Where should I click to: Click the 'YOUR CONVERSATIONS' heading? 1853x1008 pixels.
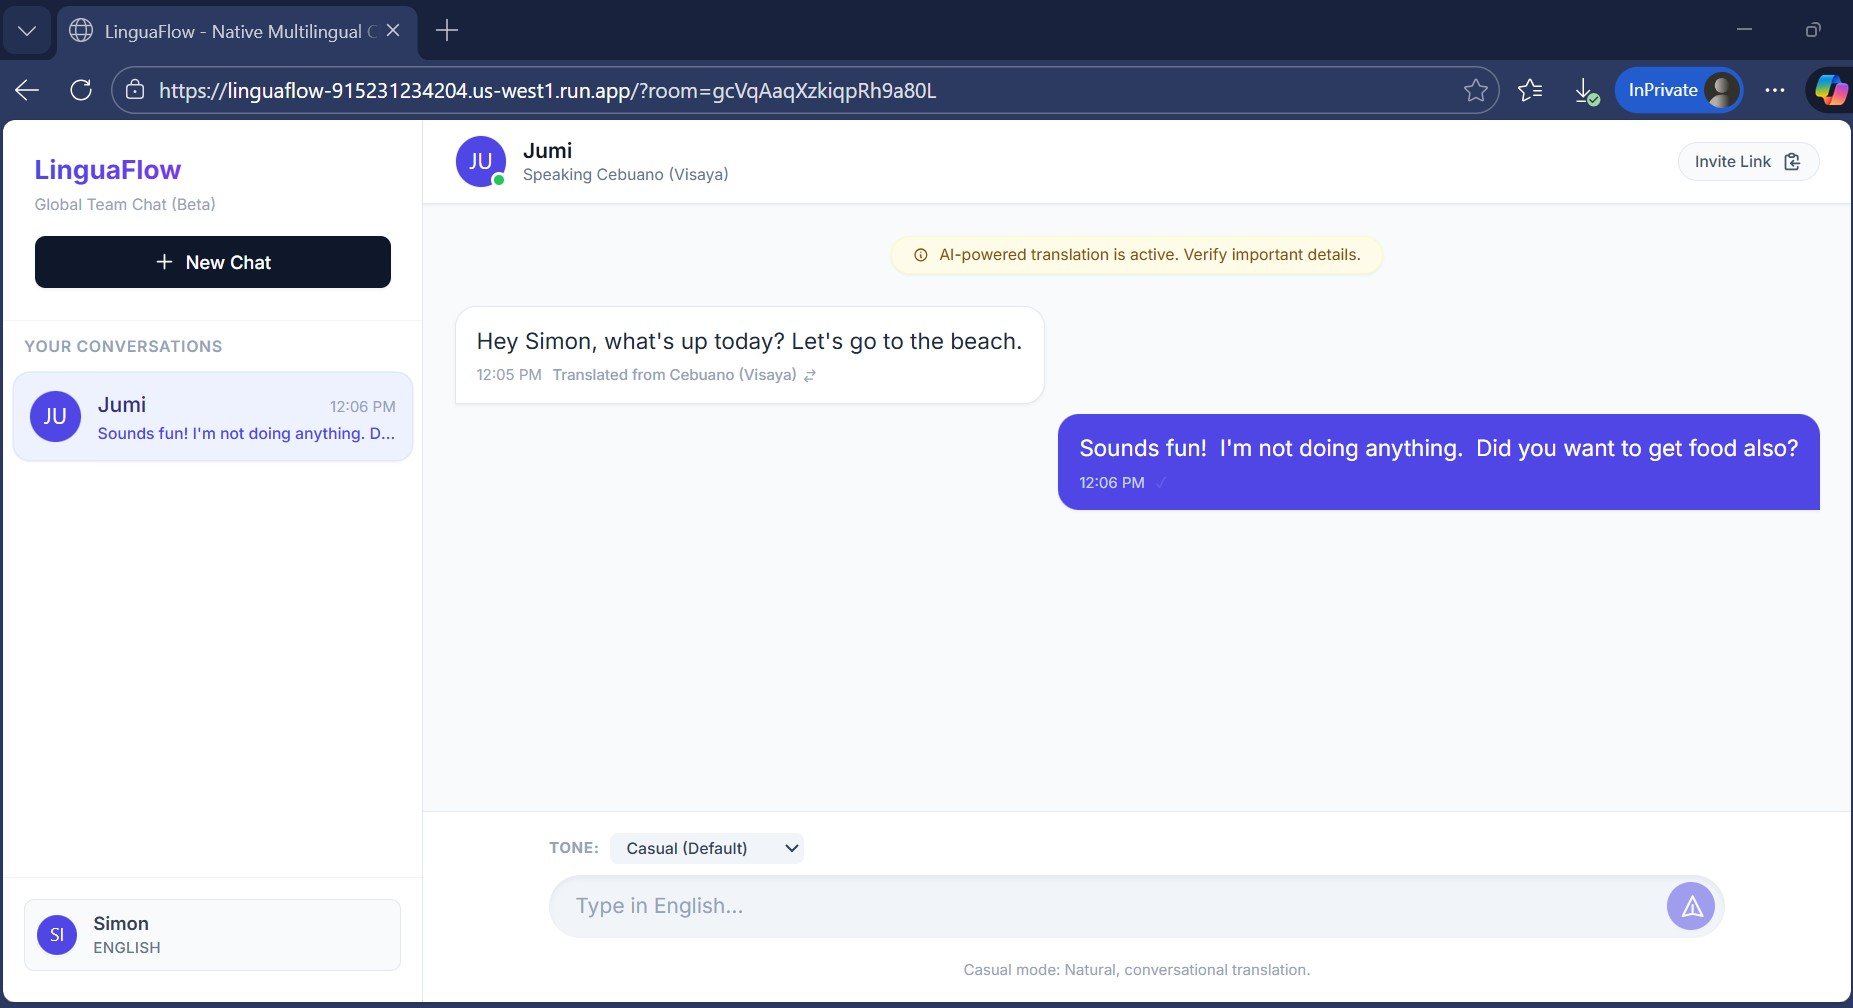pos(123,347)
